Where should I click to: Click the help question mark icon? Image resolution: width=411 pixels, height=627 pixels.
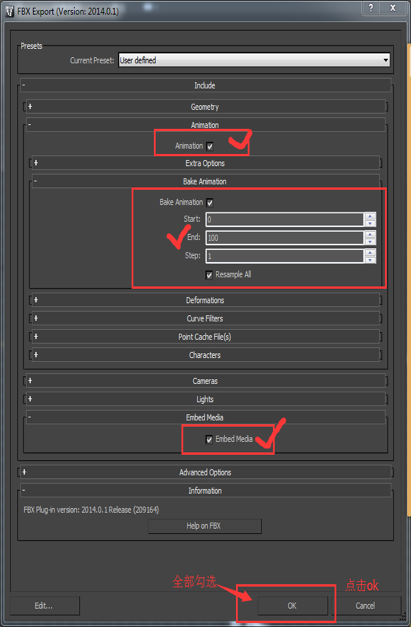pos(371,8)
